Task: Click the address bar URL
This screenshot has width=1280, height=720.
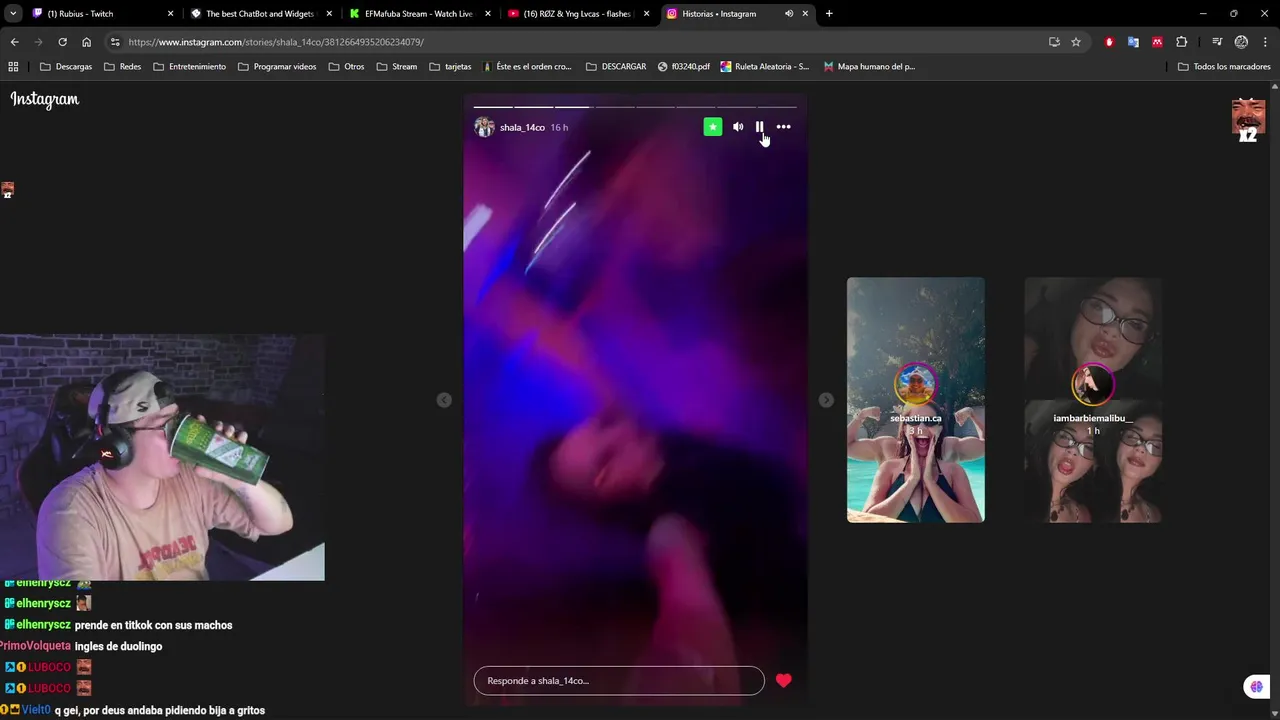Action: click(x=276, y=42)
